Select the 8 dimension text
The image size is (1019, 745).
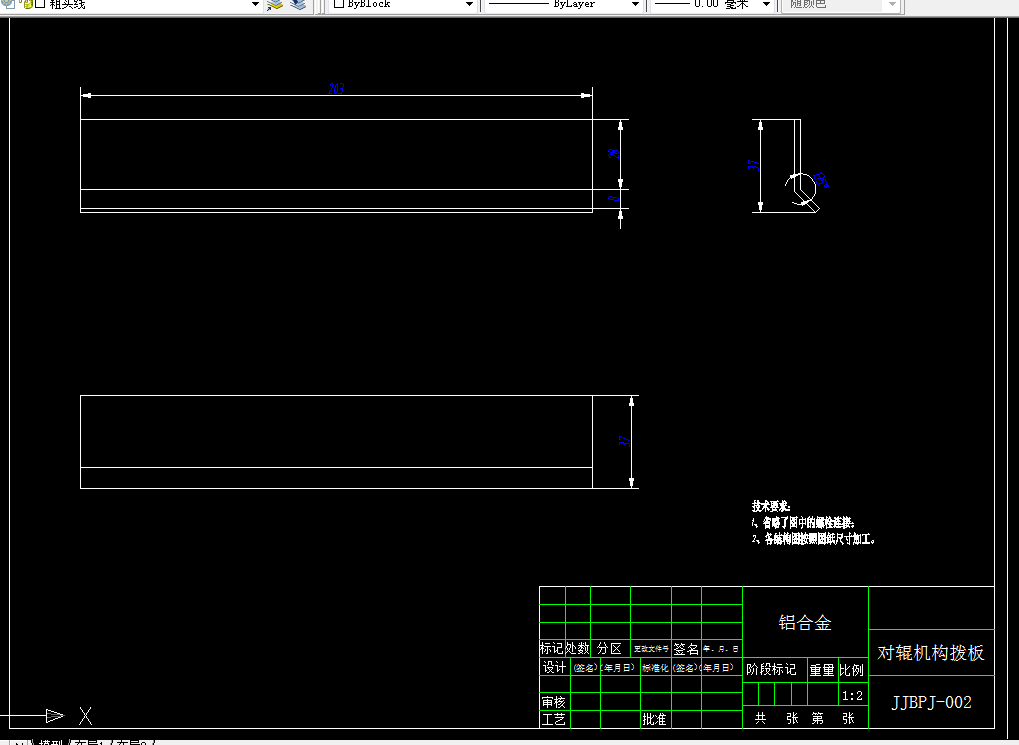[615, 198]
